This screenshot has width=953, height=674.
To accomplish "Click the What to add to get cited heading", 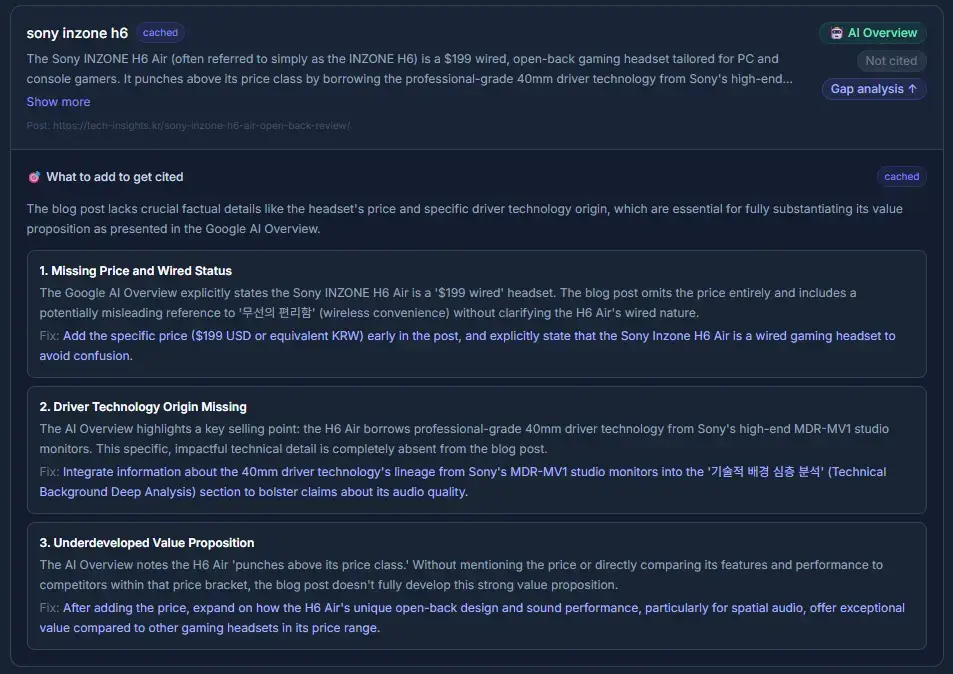I will click(x=115, y=177).
